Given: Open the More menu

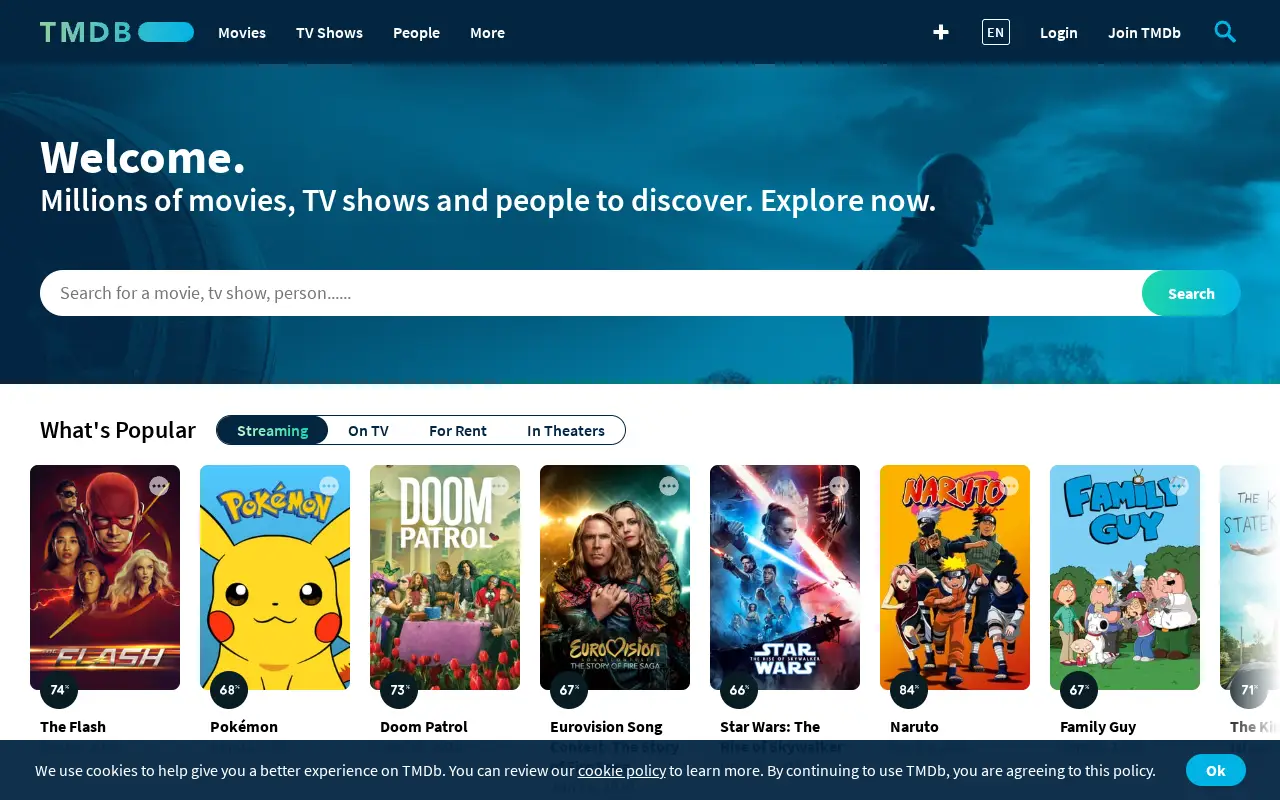Looking at the screenshot, I should coord(487,32).
